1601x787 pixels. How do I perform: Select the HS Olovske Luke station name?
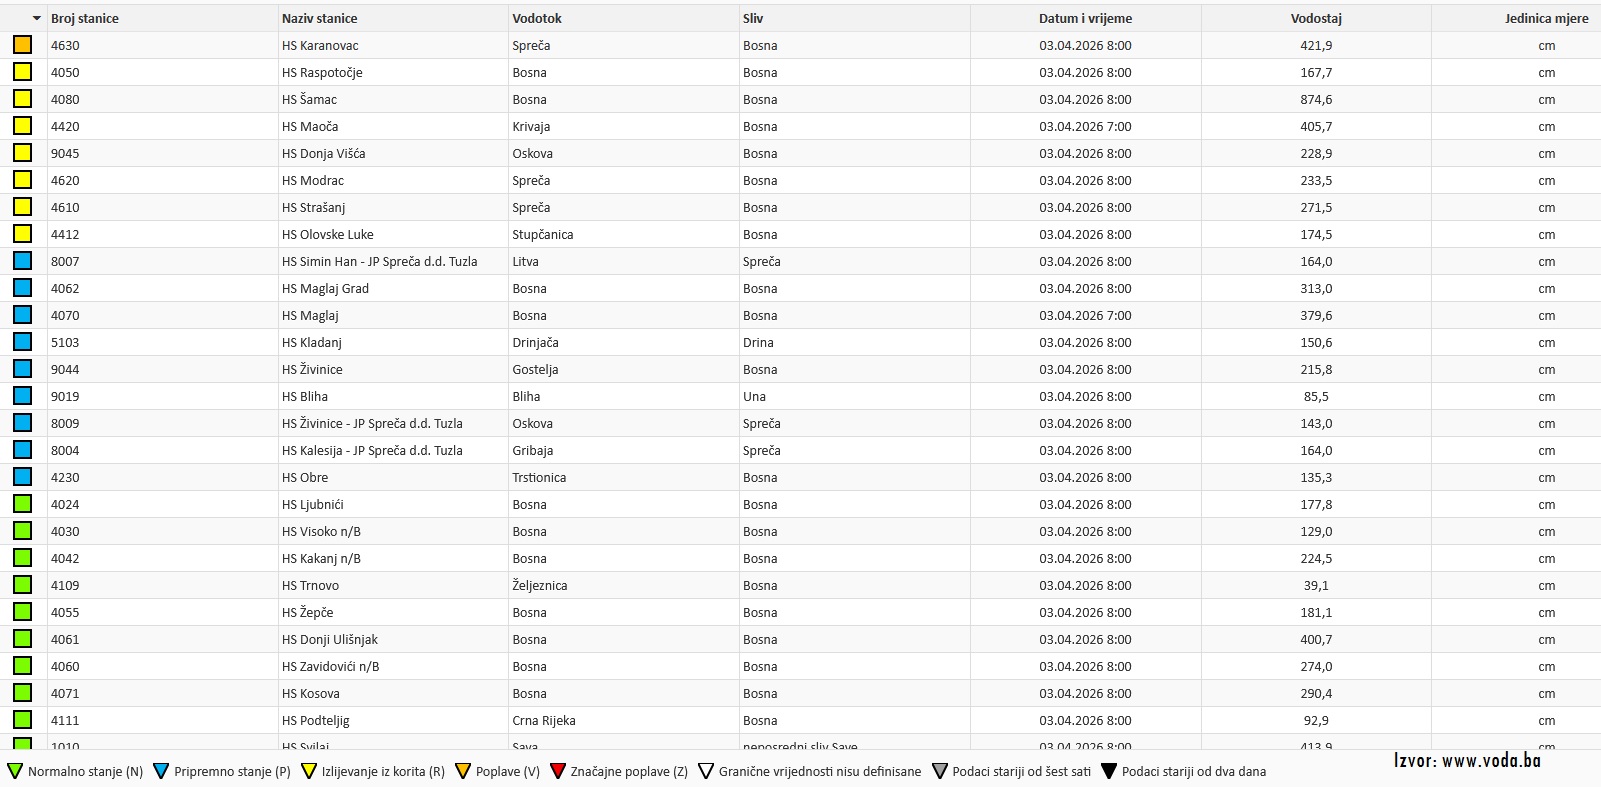pyautogui.click(x=328, y=234)
